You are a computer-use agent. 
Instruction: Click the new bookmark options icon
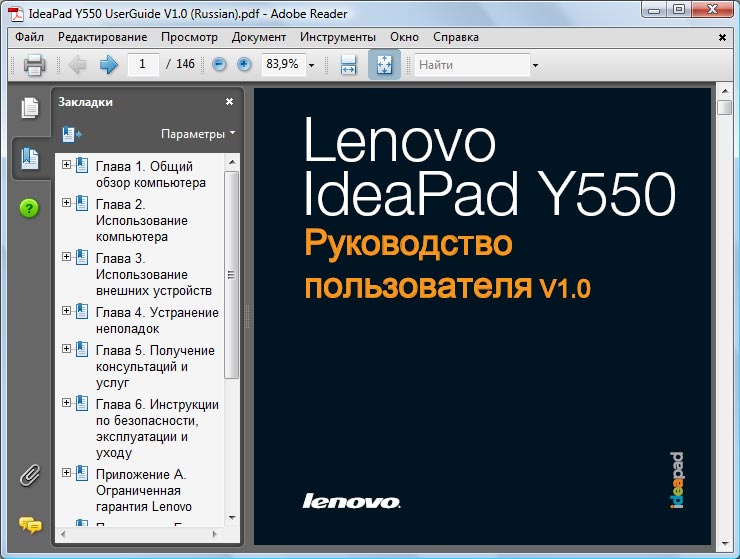[72, 135]
